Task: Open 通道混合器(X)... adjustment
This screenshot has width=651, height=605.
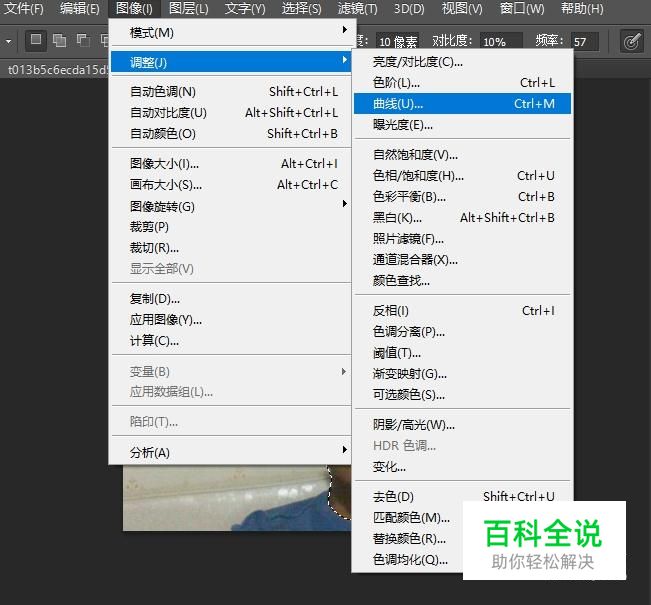Action: (x=462, y=260)
